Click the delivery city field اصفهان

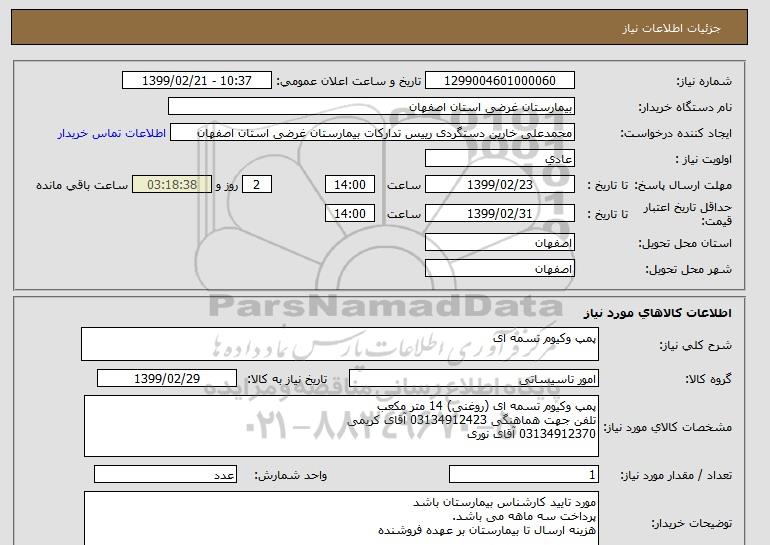click(x=499, y=269)
